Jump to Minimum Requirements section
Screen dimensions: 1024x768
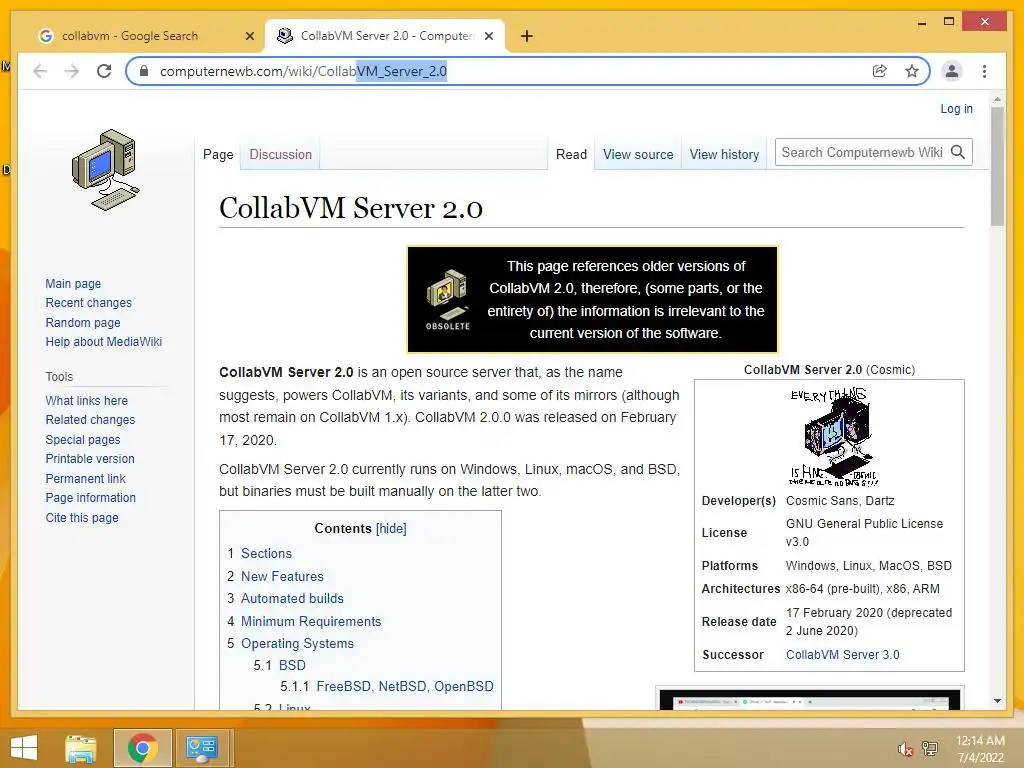pyautogui.click(x=311, y=622)
